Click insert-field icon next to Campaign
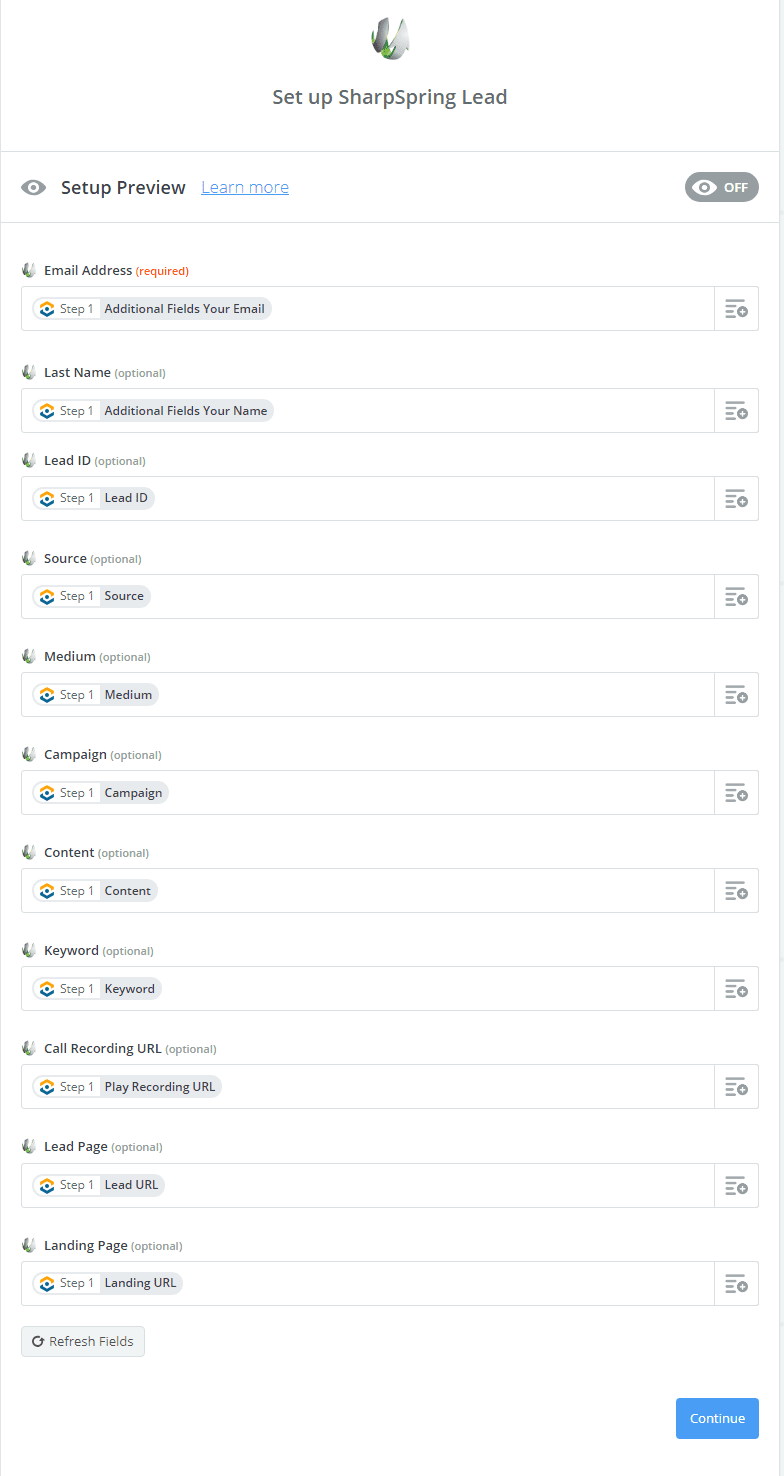The height and width of the screenshot is (1476, 784). [736, 793]
